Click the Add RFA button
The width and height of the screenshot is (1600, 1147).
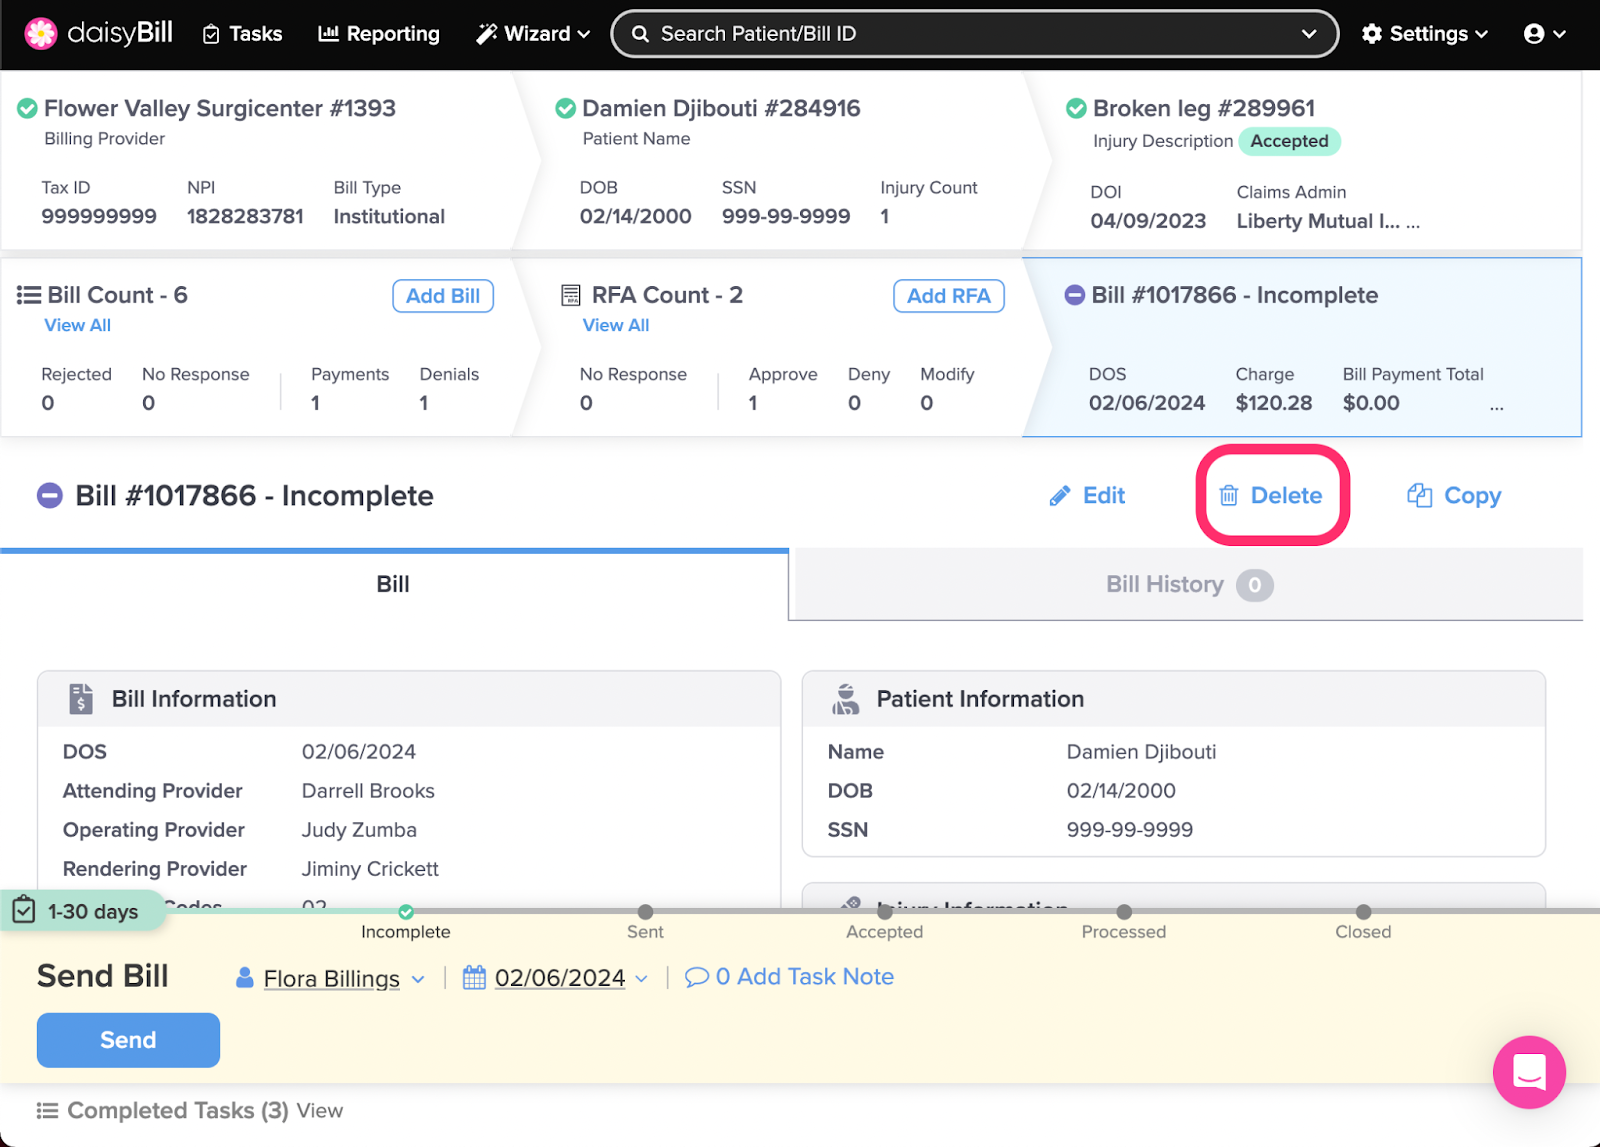click(x=948, y=296)
